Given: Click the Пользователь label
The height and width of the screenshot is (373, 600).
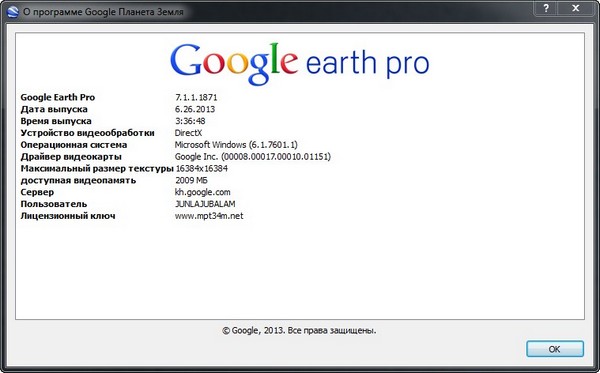Looking at the screenshot, I should (x=54, y=204).
